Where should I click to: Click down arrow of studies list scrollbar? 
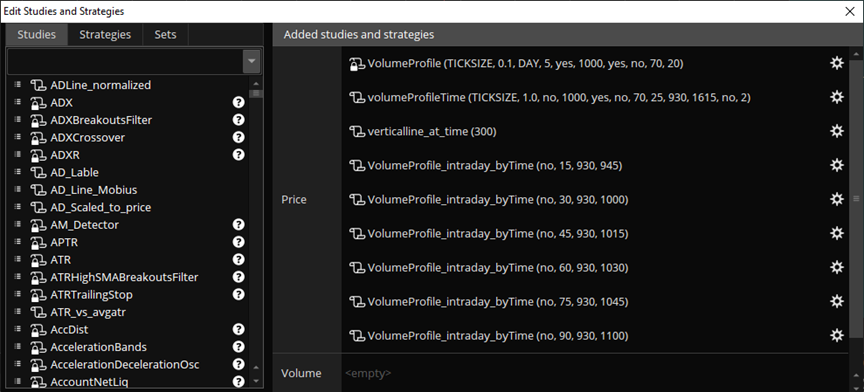click(255, 380)
